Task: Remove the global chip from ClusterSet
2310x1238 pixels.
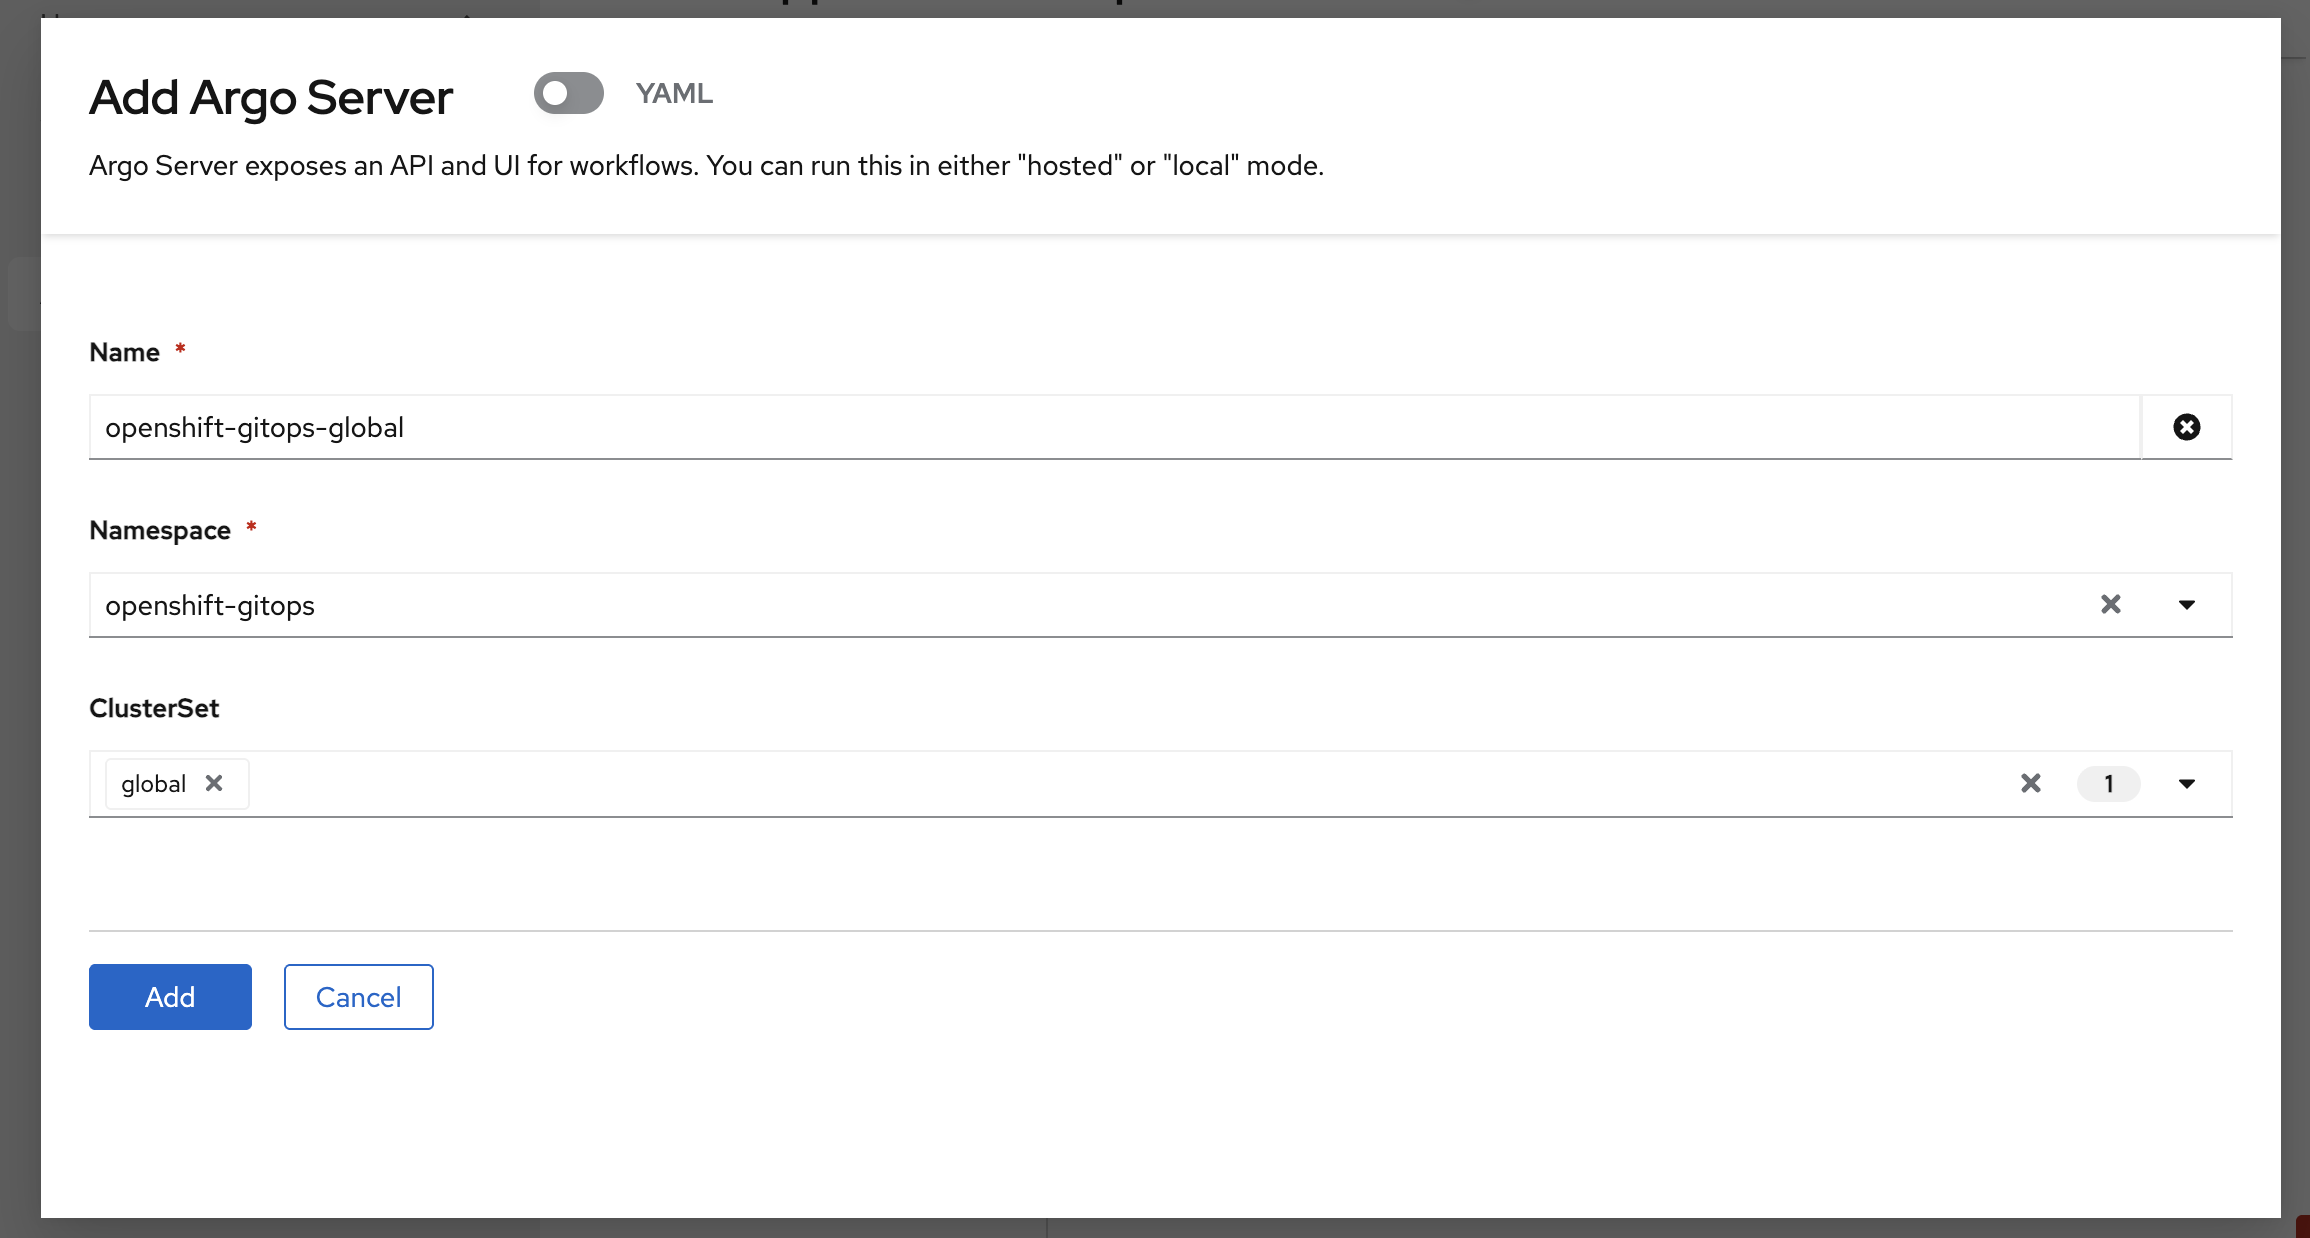Action: coord(214,783)
